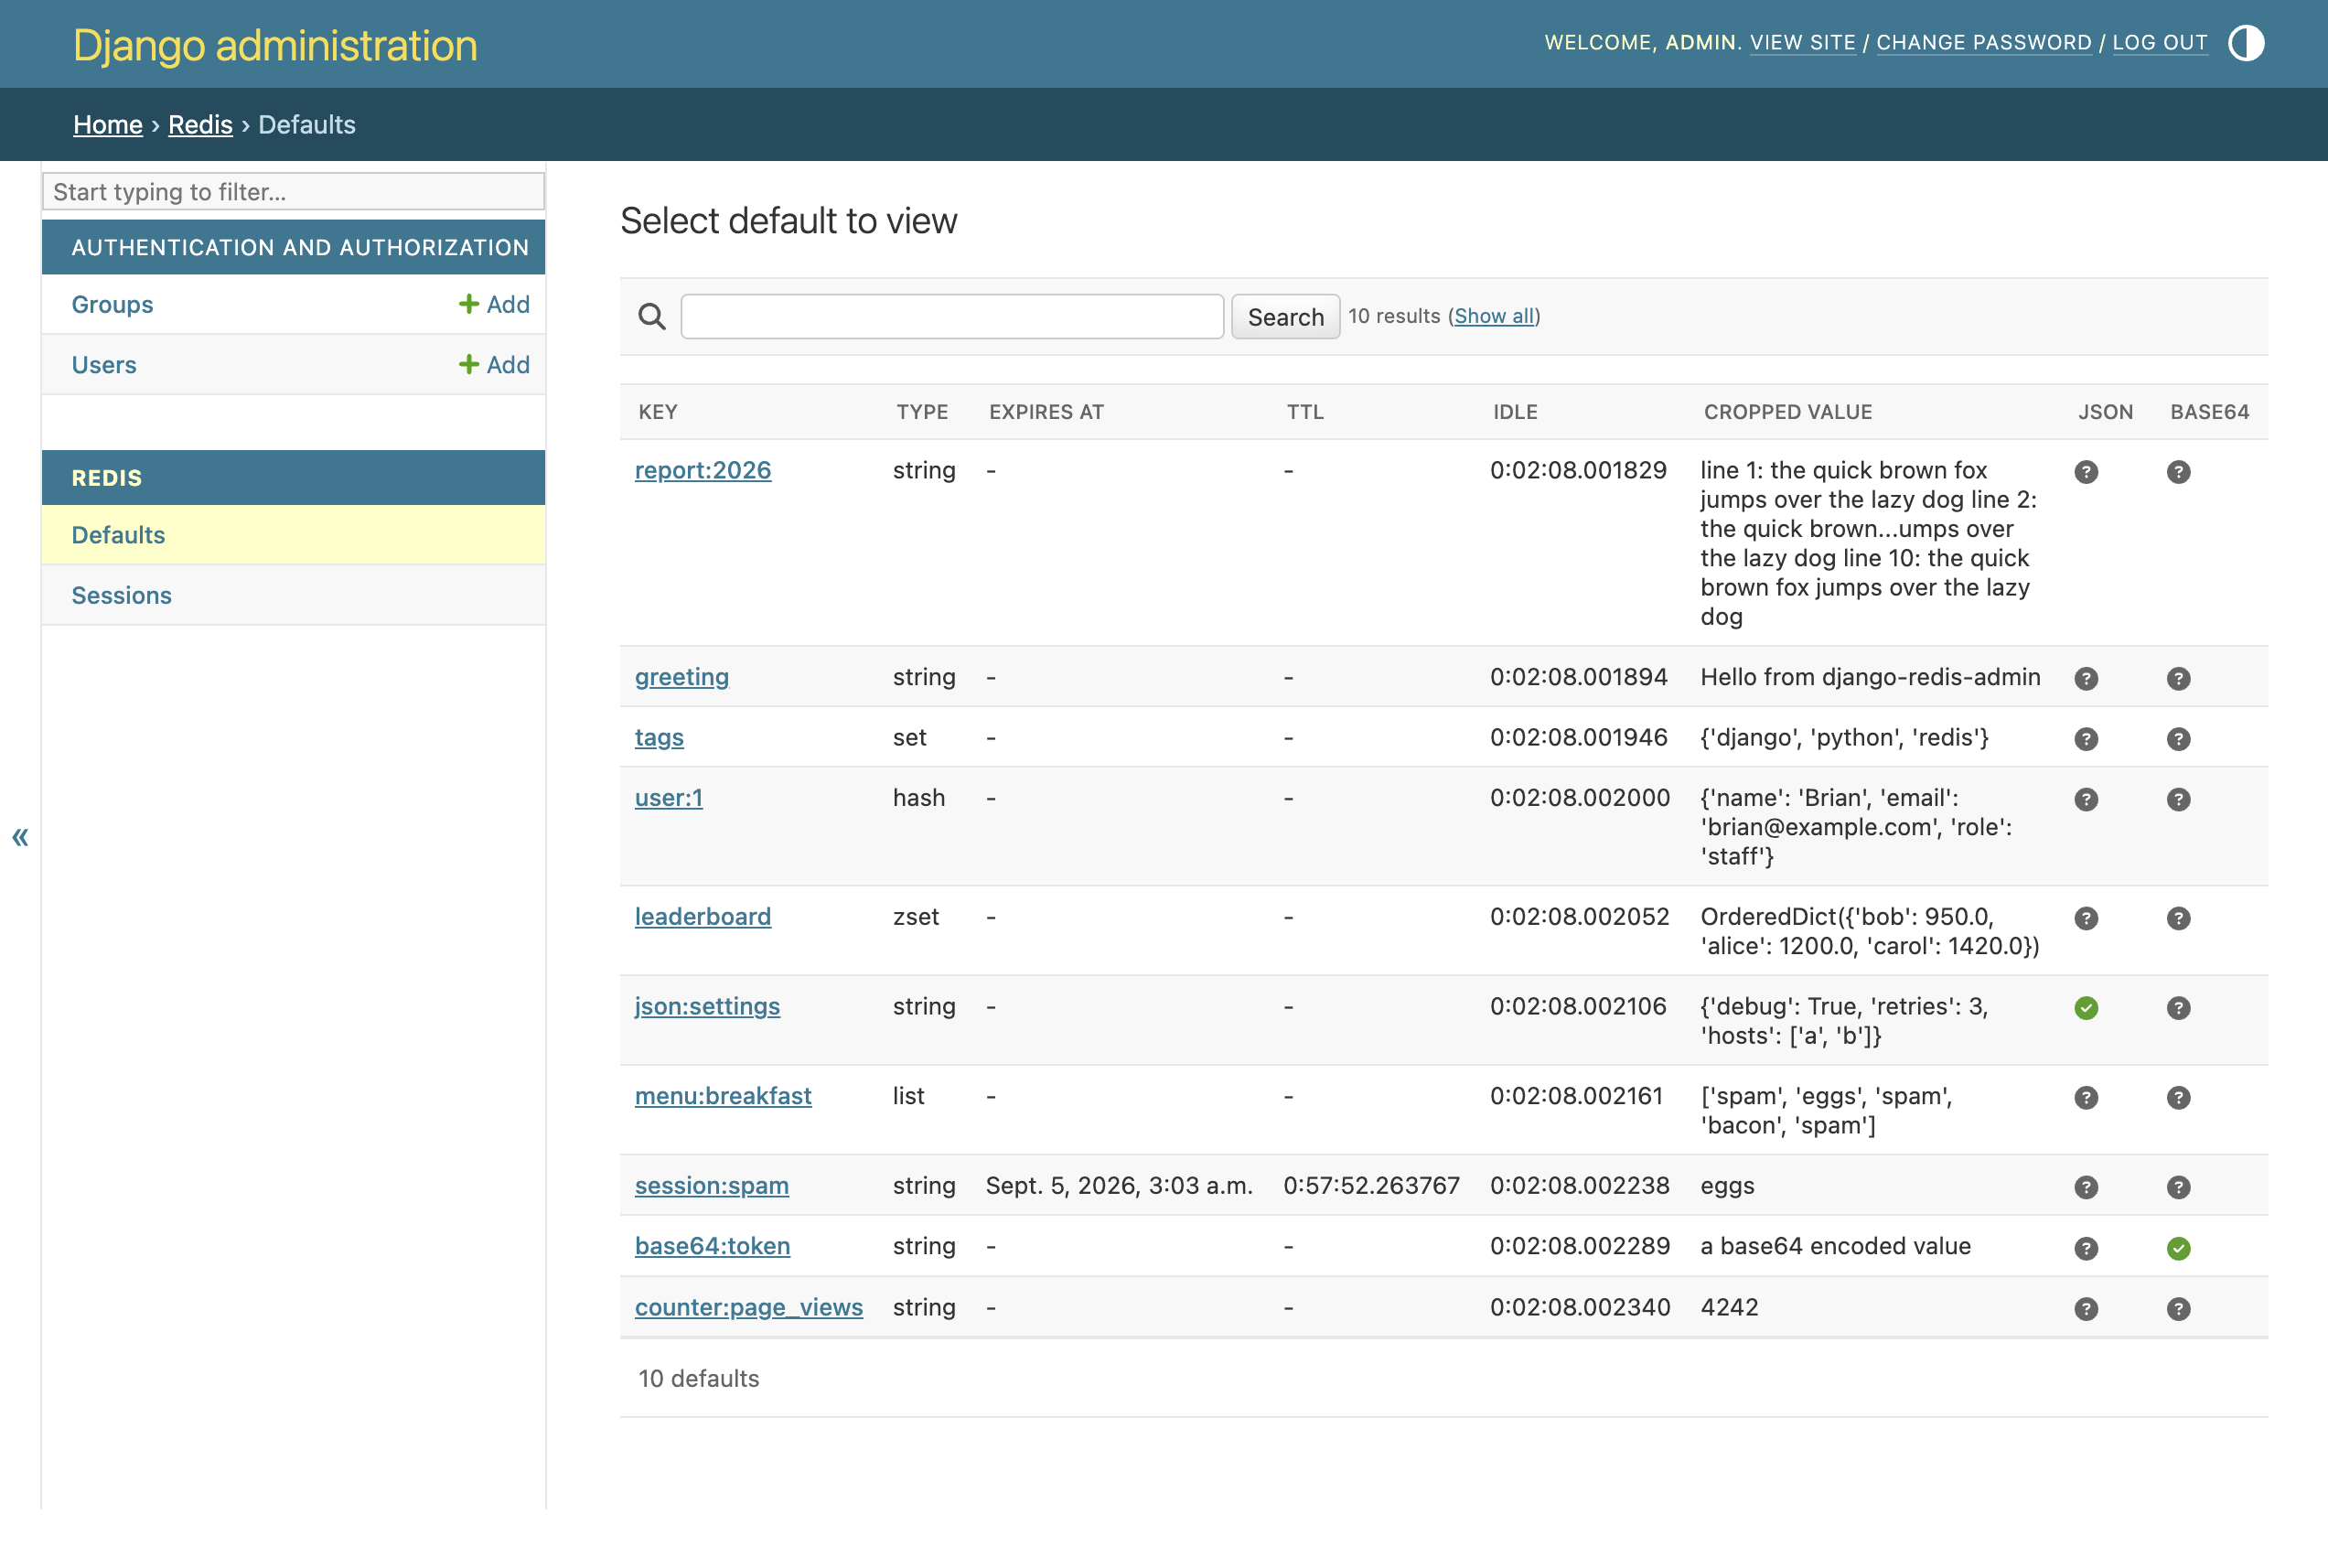Click green JSON checkmark for json:settings
Image resolution: width=2328 pixels, height=1568 pixels.
[x=2086, y=1008]
